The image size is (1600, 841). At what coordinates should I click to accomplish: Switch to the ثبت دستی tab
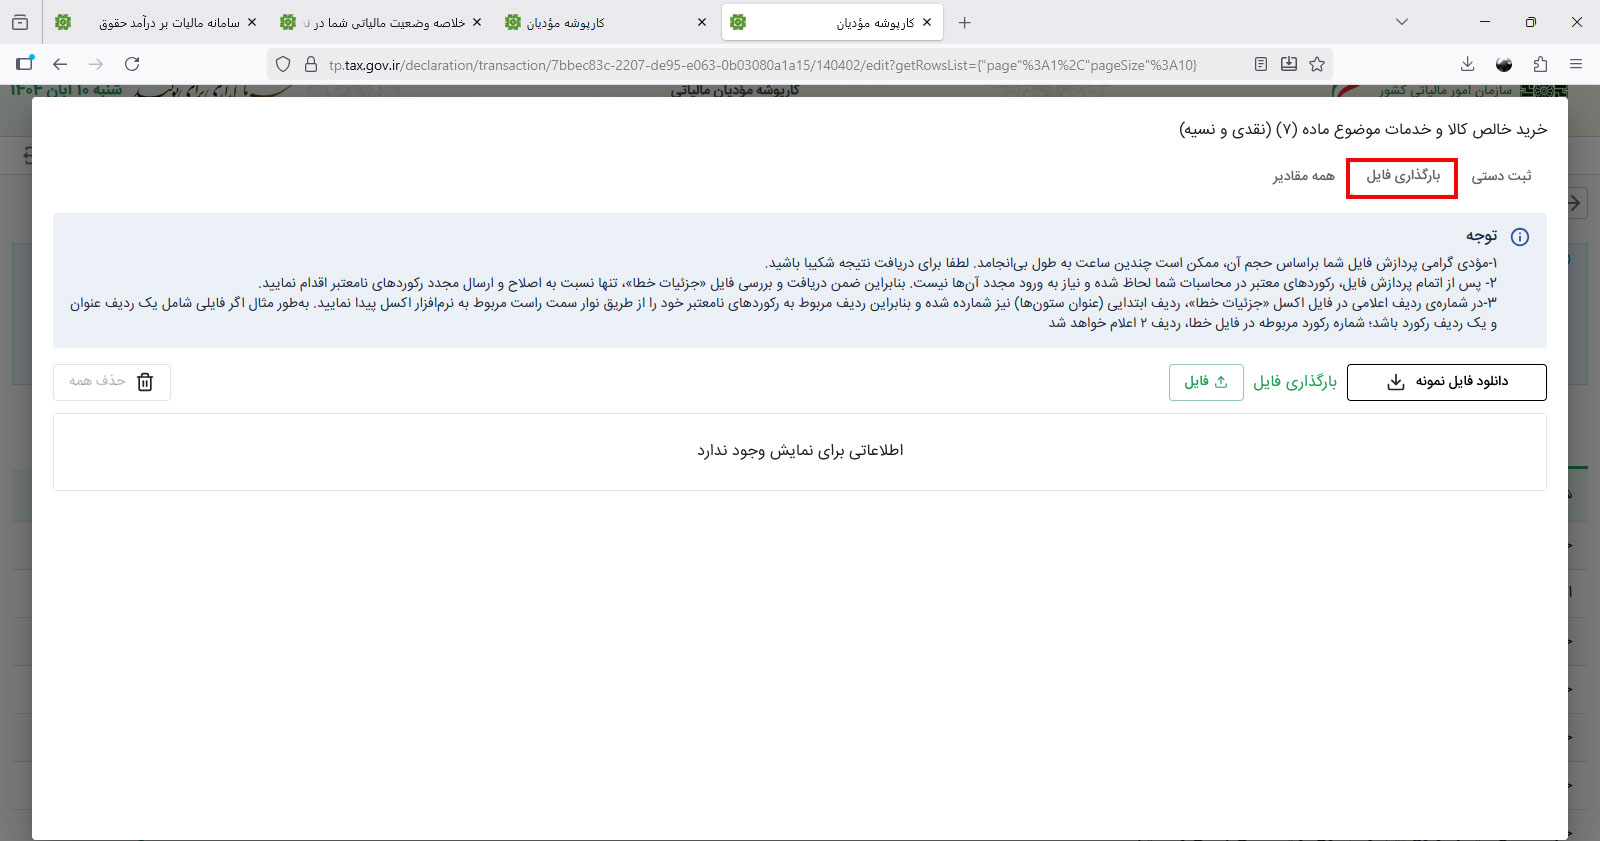click(x=1501, y=176)
